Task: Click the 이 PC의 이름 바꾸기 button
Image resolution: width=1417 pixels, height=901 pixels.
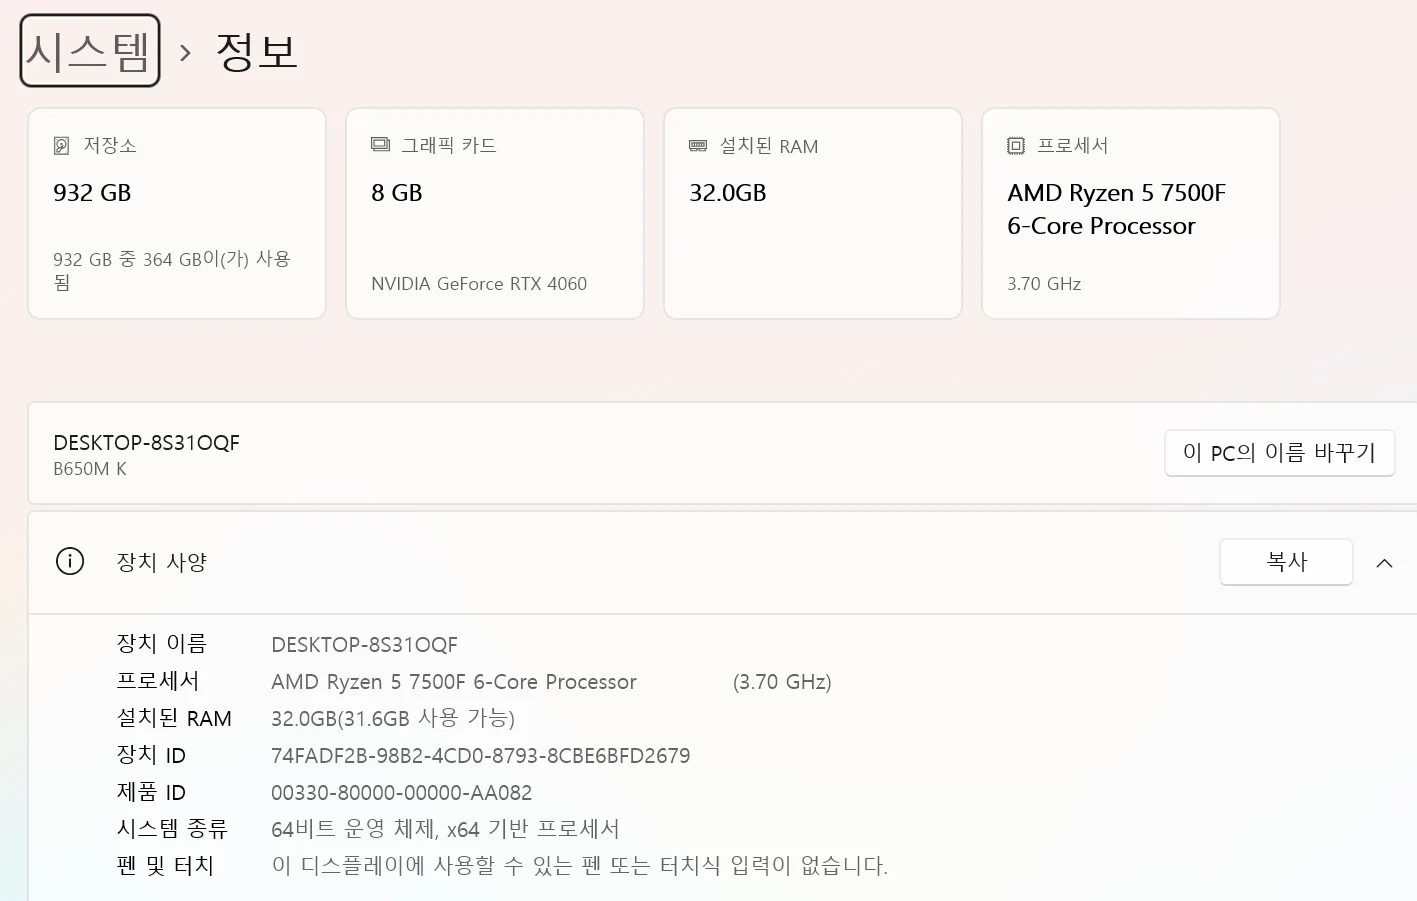Action: (1279, 453)
